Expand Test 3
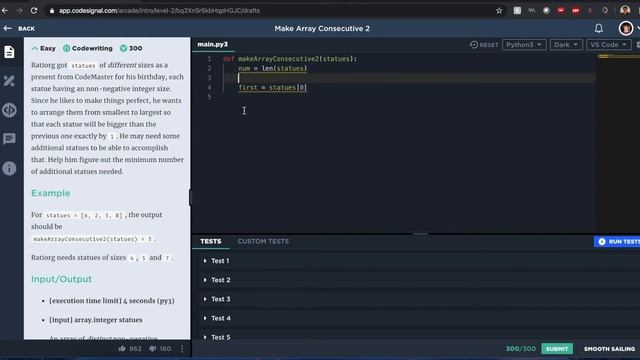The height and width of the screenshot is (360, 640). [x=217, y=299]
